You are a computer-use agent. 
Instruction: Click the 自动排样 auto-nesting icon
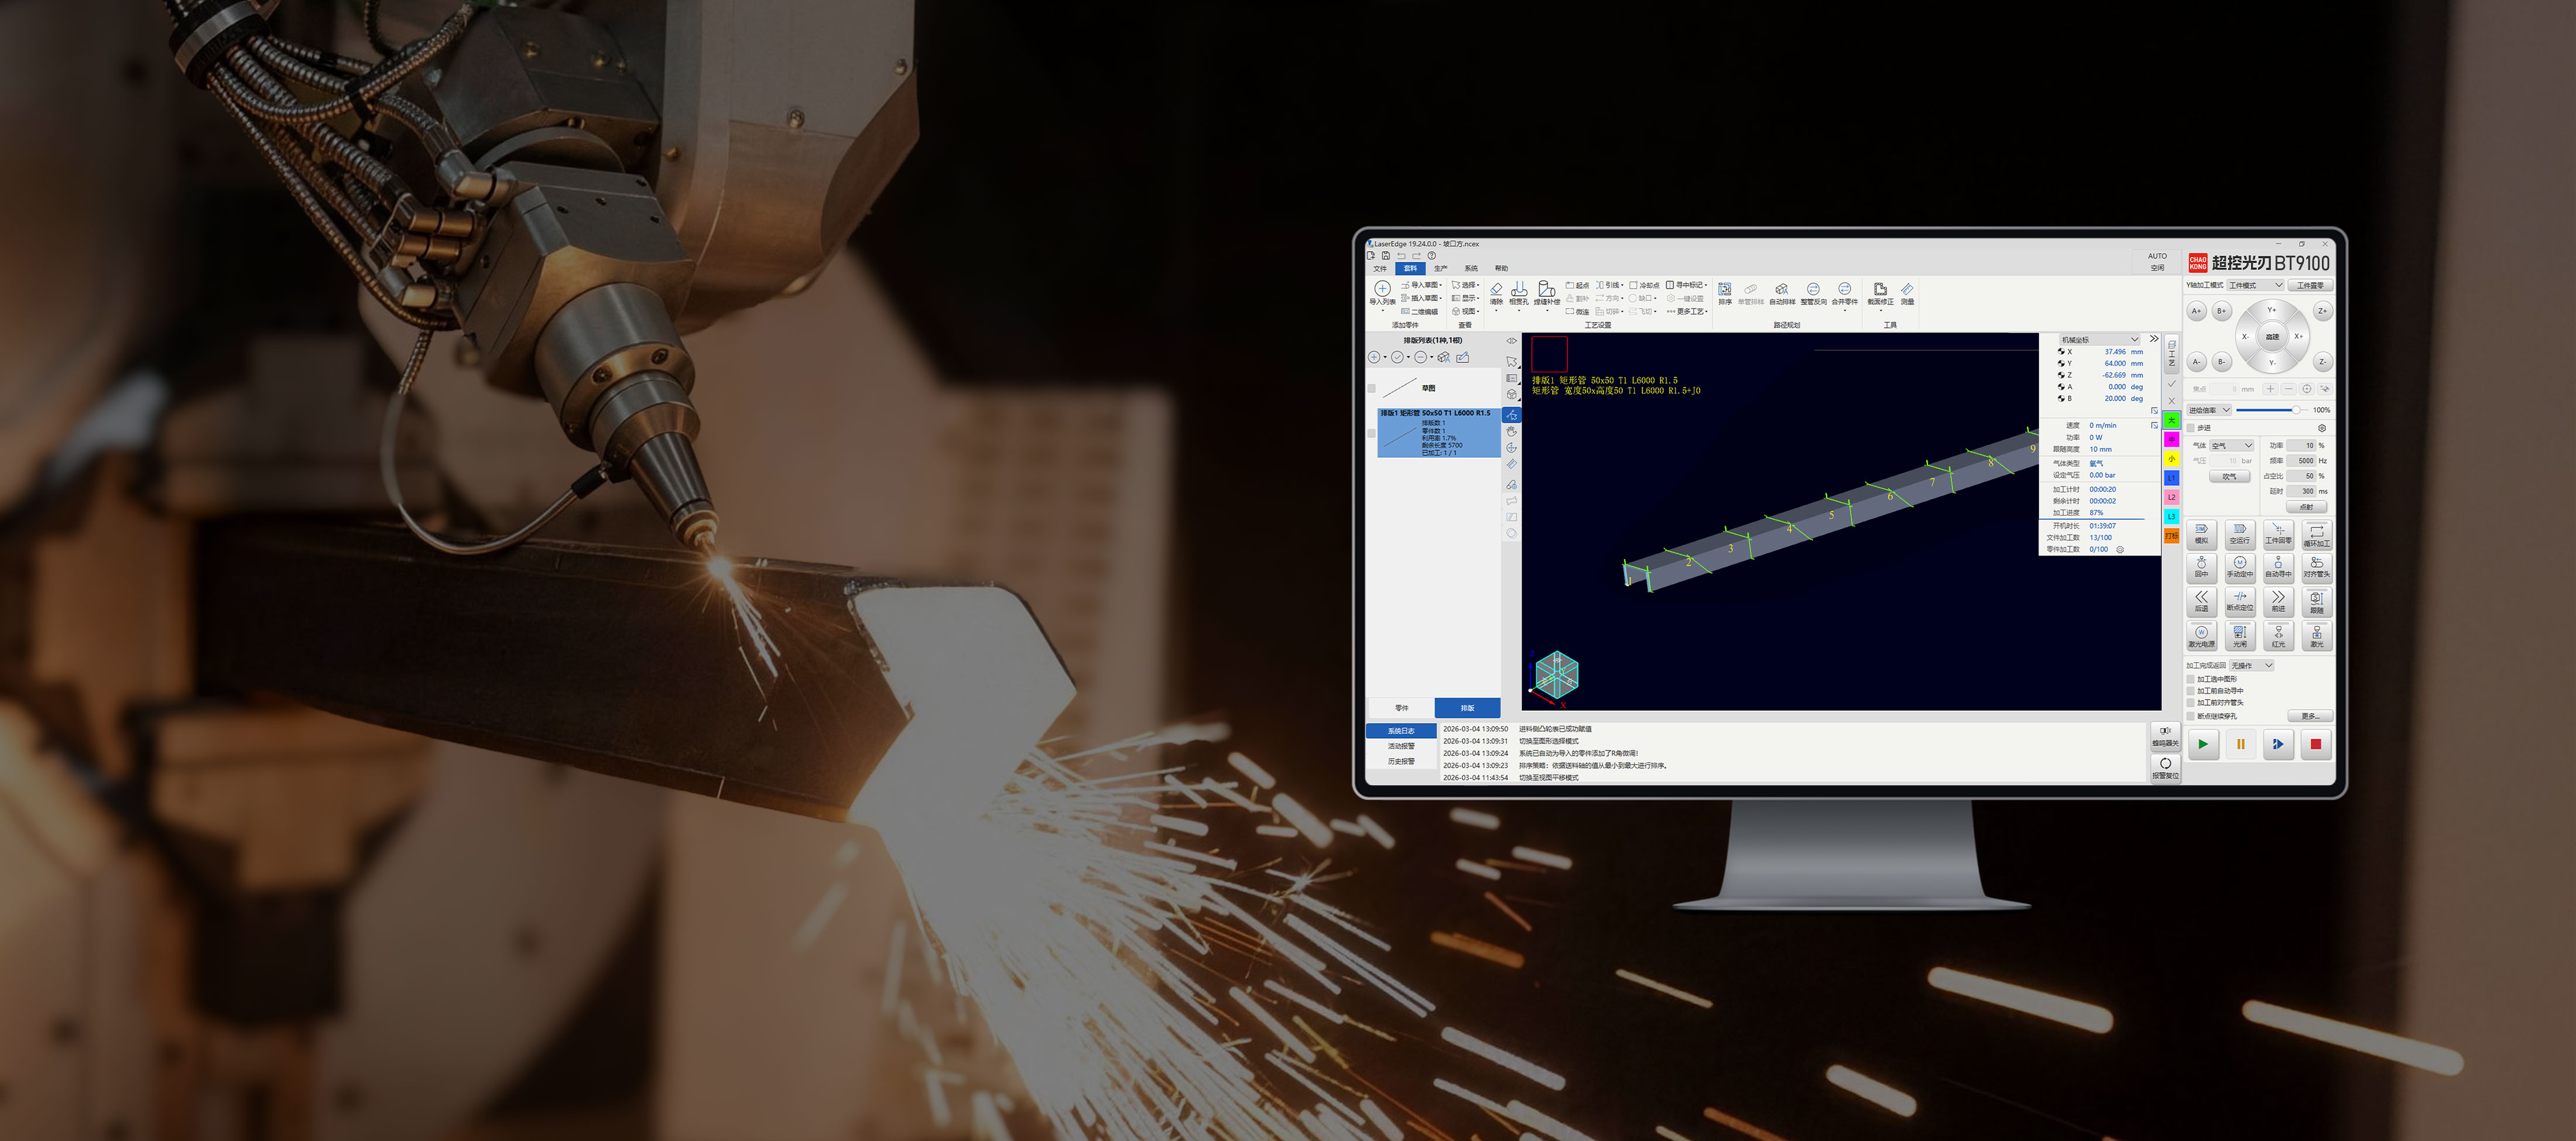pos(1781,290)
